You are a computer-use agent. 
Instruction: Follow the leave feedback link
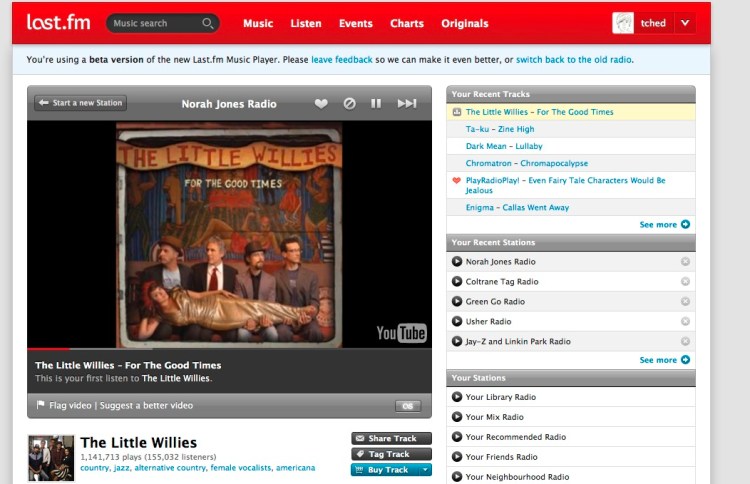(342, 60)
